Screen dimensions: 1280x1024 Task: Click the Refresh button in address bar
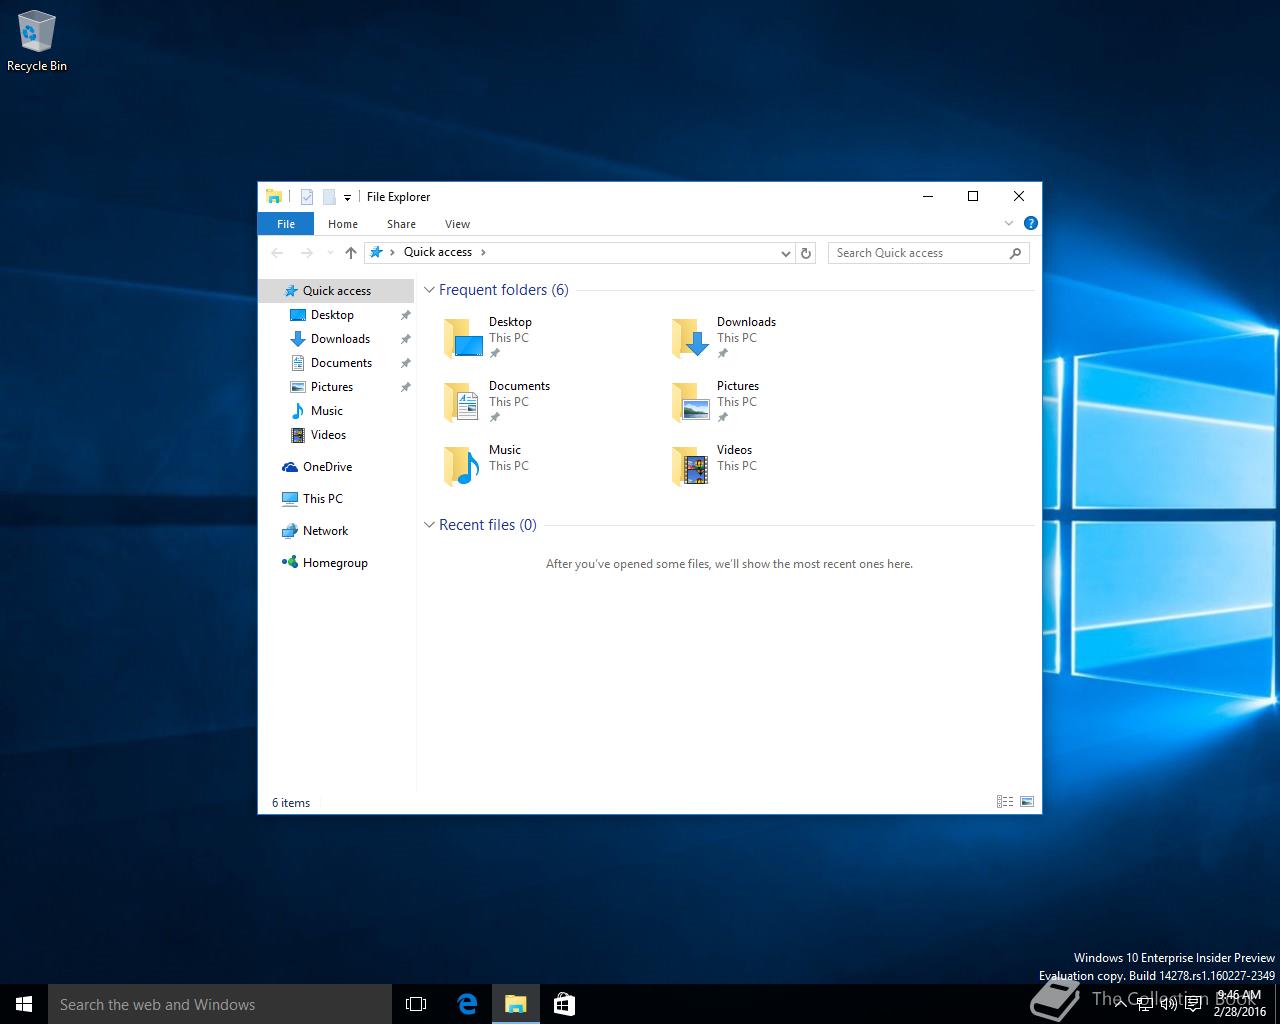tap(806, 253)
